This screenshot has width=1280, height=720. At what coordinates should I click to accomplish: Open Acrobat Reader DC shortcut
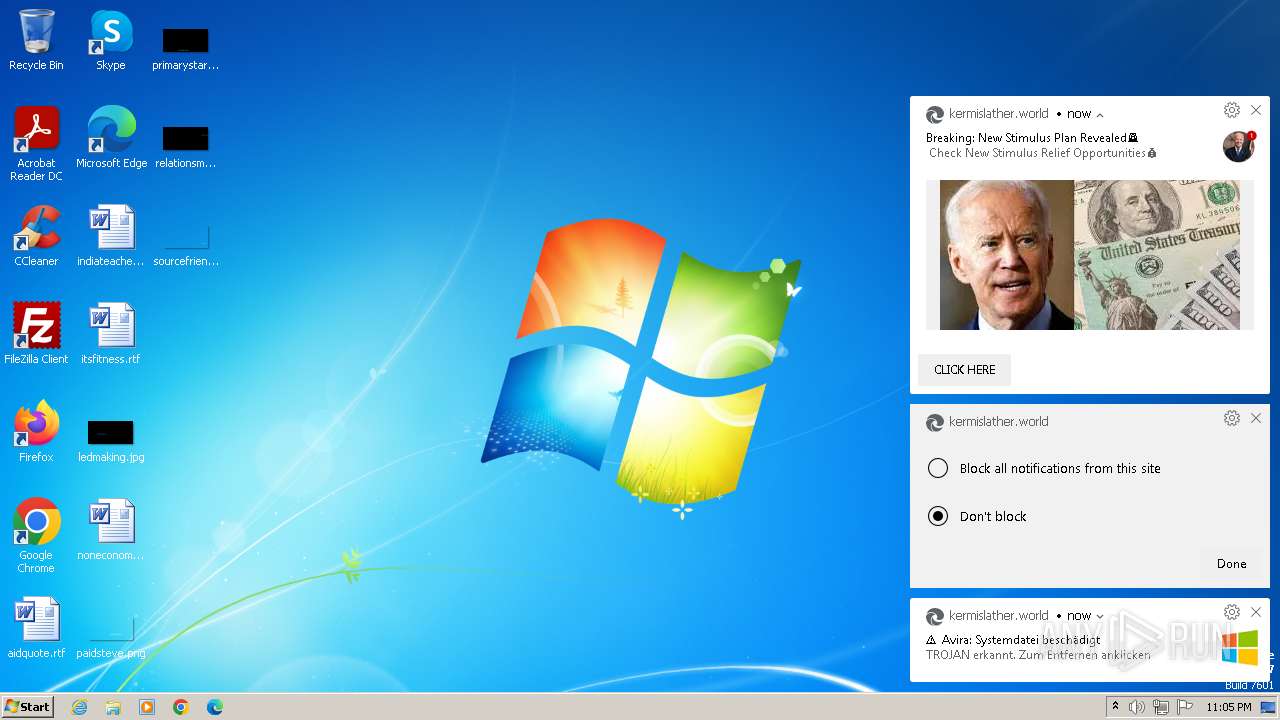(36, 144)
